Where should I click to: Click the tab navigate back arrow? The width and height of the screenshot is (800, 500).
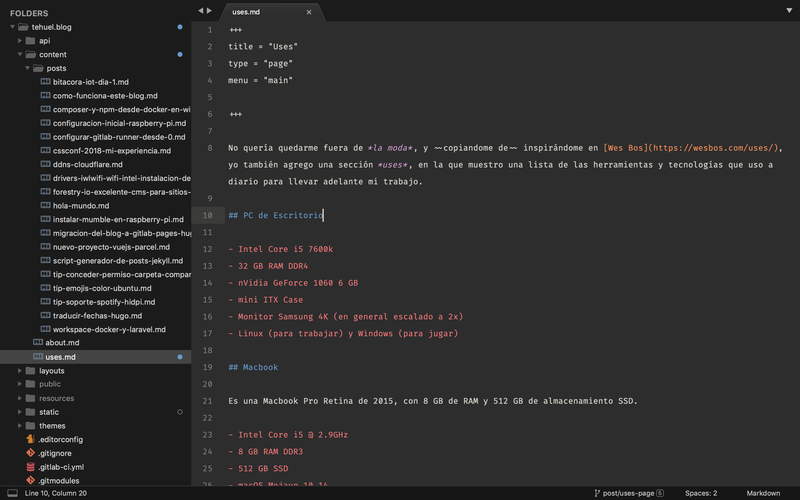point(201,11)
